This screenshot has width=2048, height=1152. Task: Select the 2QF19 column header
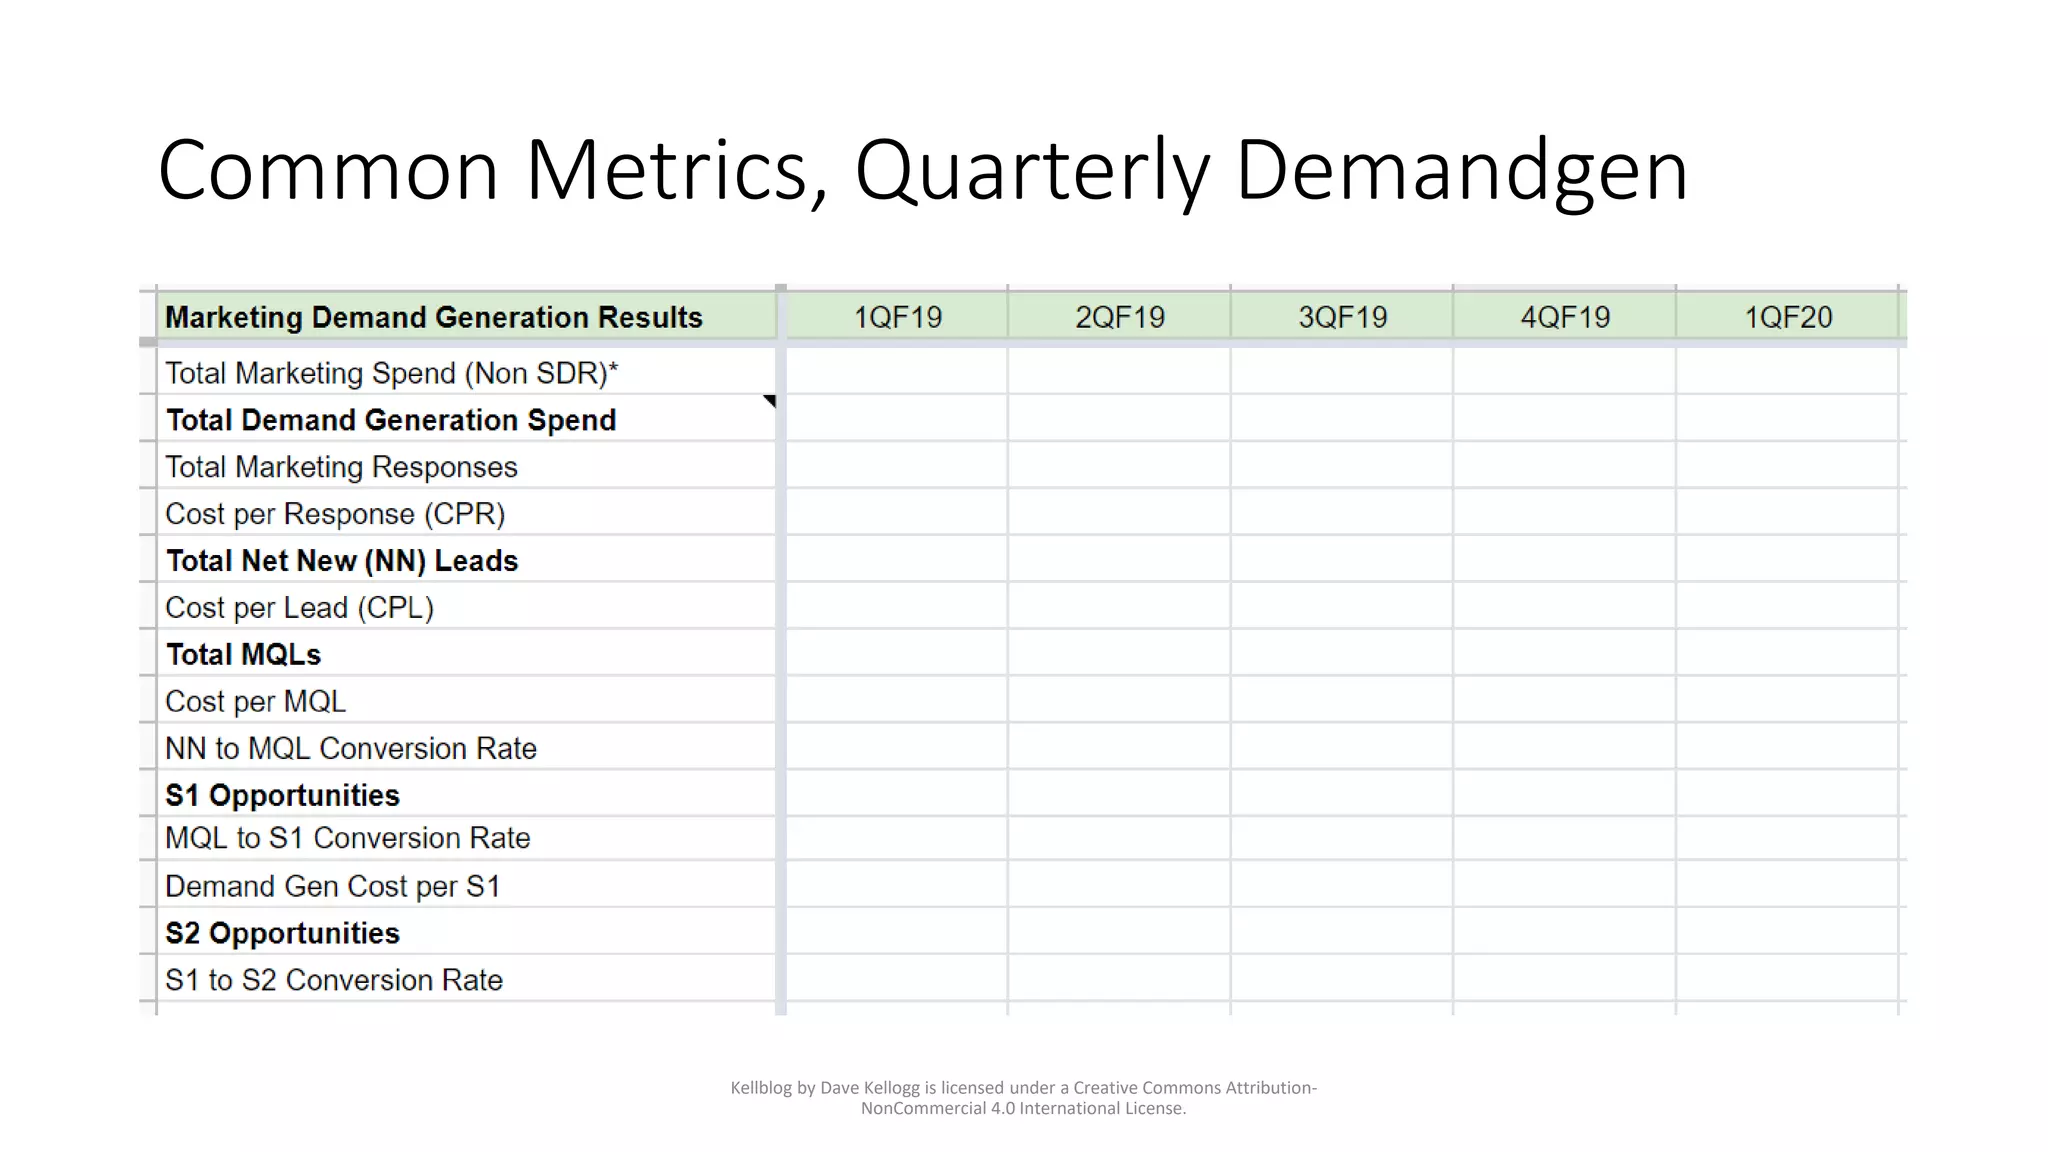[1119, 317]
